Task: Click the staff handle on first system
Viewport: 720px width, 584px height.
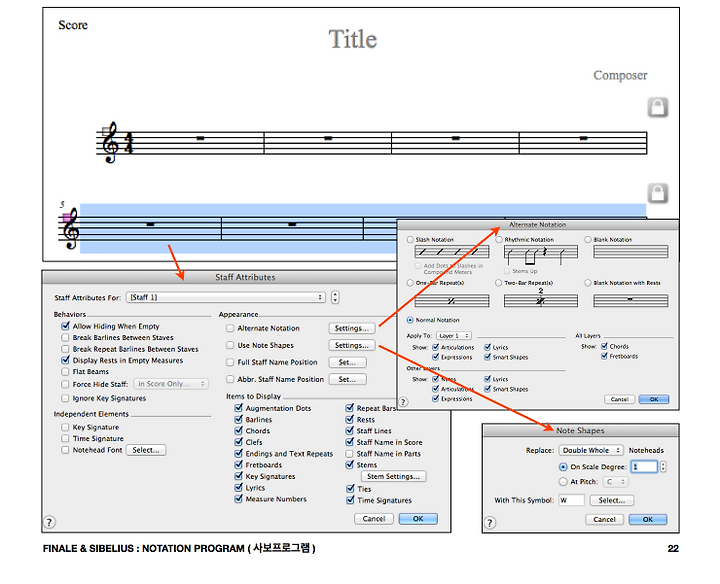Action: 106,132
